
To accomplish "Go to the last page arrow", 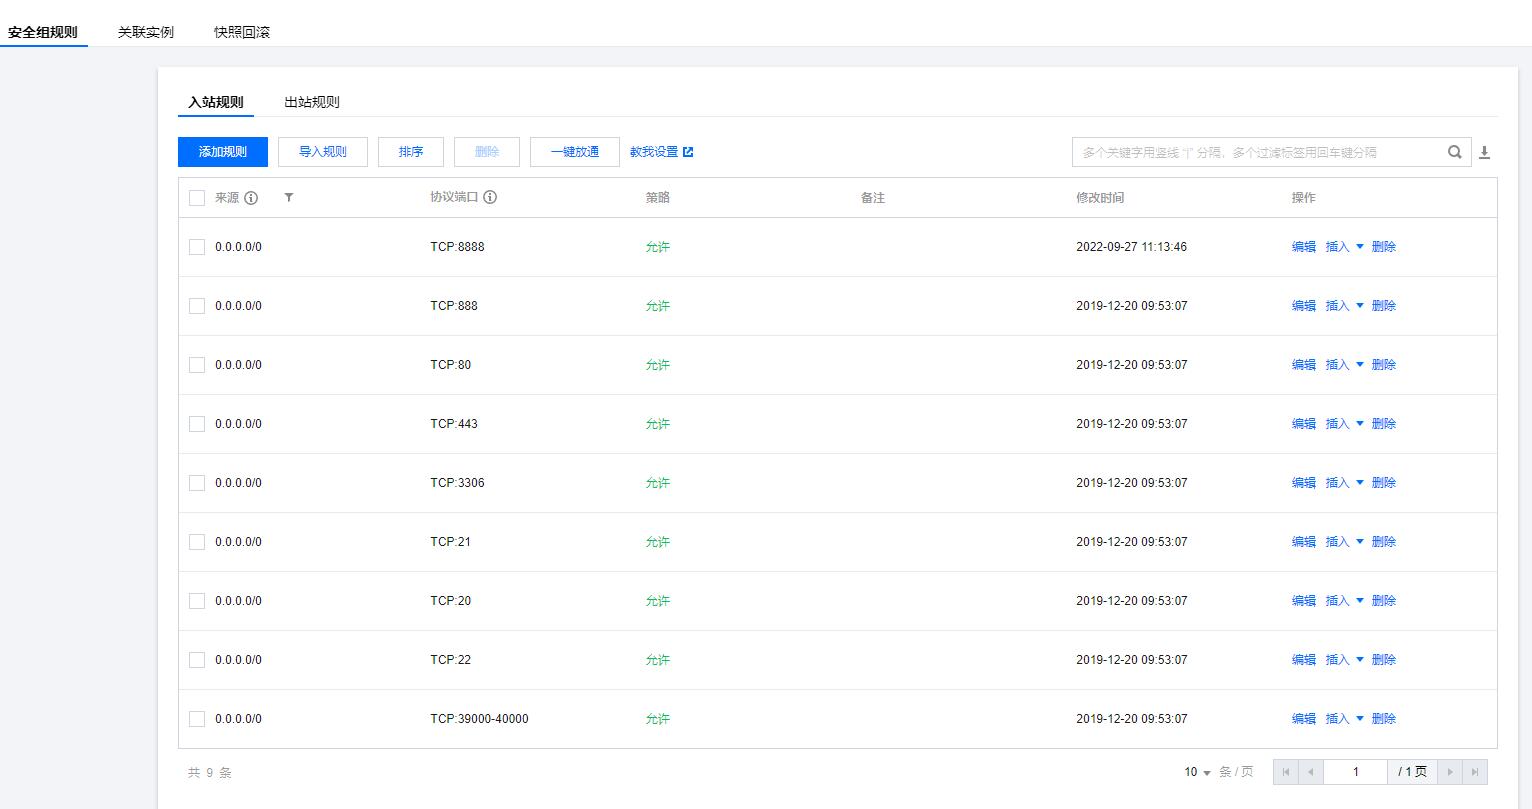I will [x=1475, y=772].
